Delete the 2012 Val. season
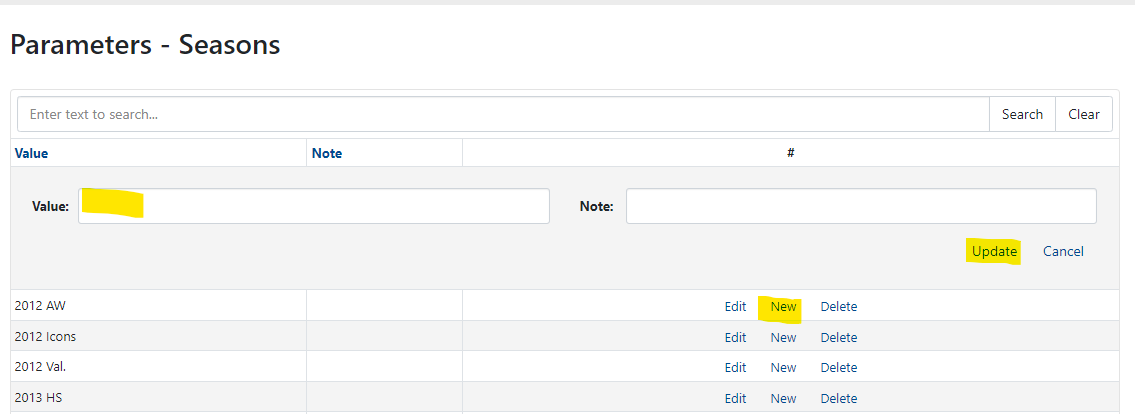1135x414 pixels. pos(839,367)
